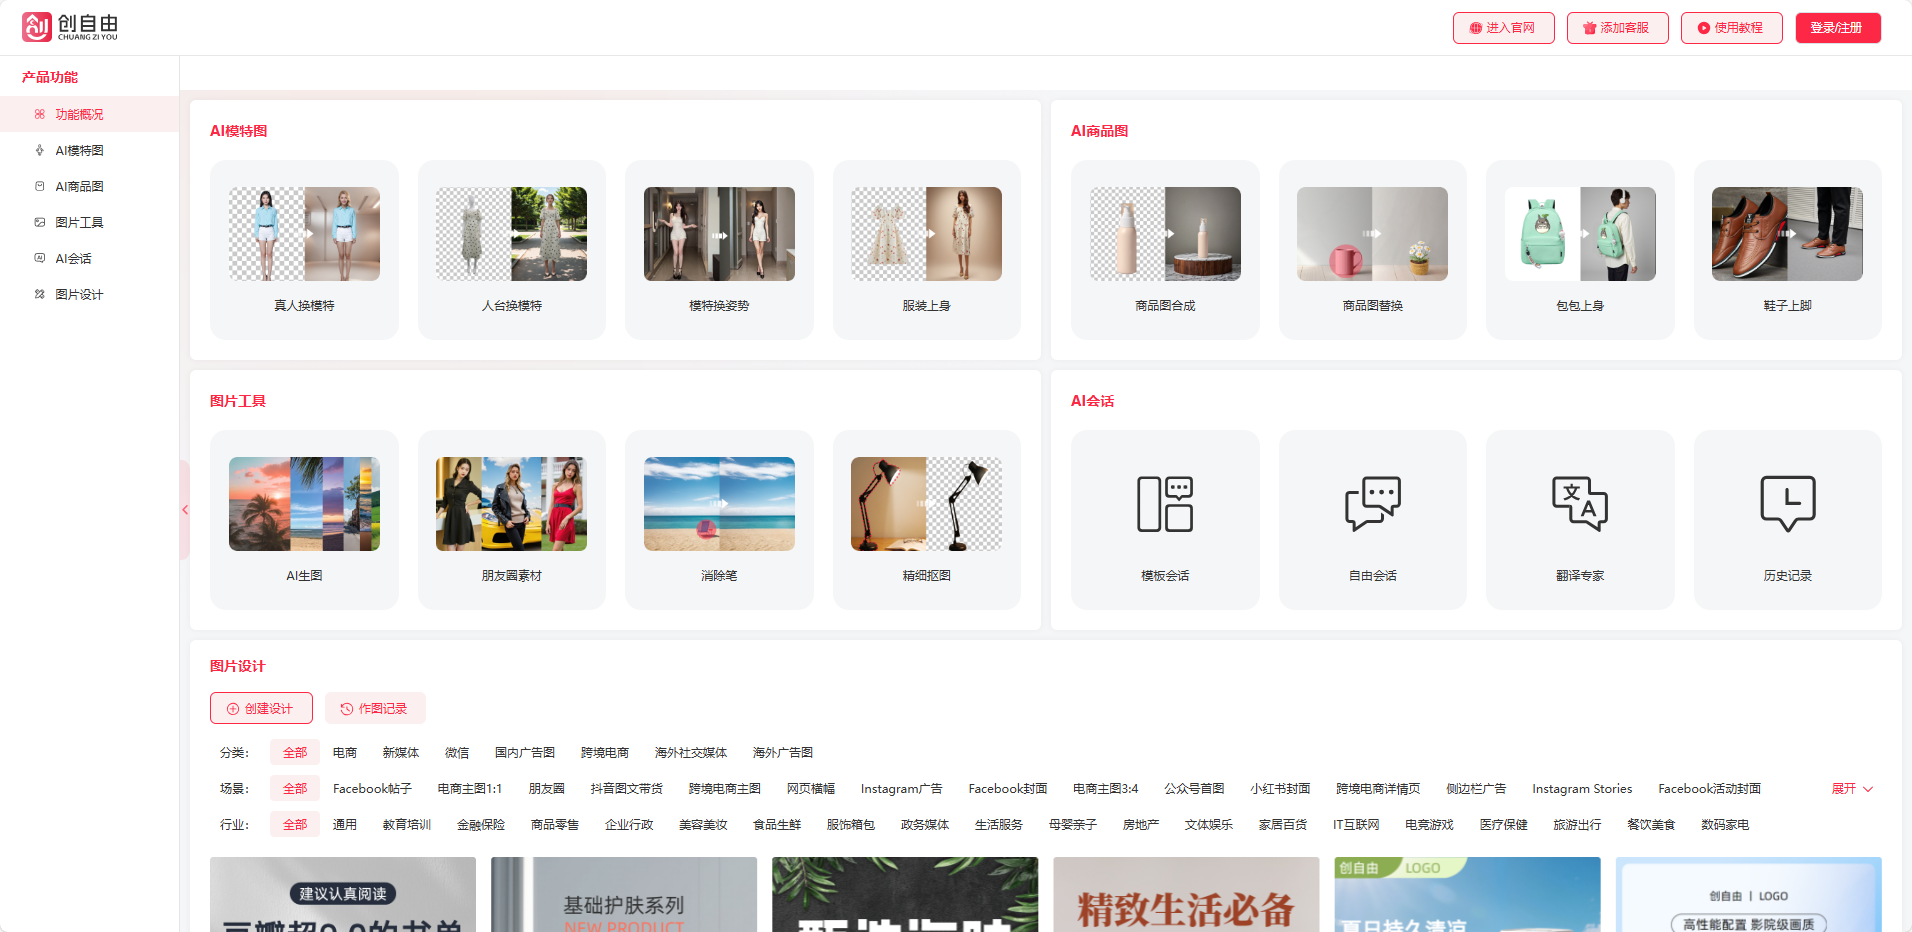Click the 使用教程 button
Image resolution: width=1912 pixels, height=932 pixels.
[1732, 28]
